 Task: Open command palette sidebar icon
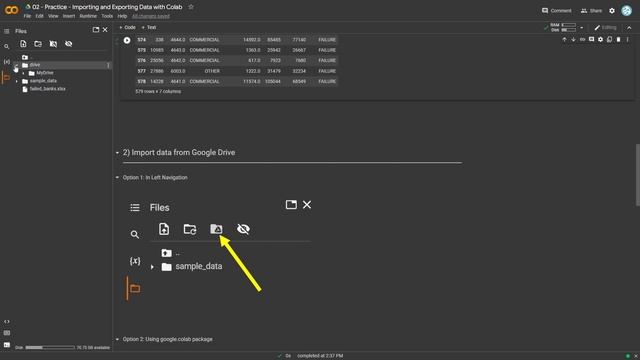click(x=7, y=333)
